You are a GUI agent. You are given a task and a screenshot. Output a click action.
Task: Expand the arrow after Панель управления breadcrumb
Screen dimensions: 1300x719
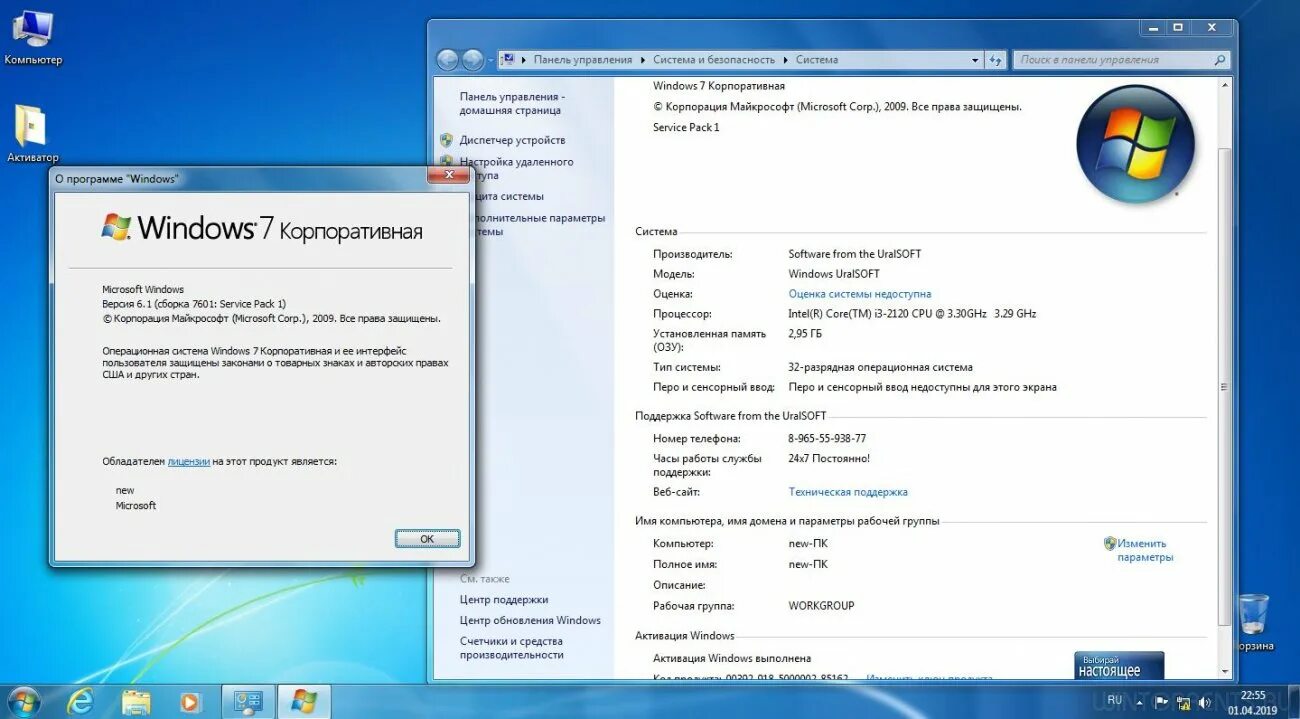click(643, 60)
